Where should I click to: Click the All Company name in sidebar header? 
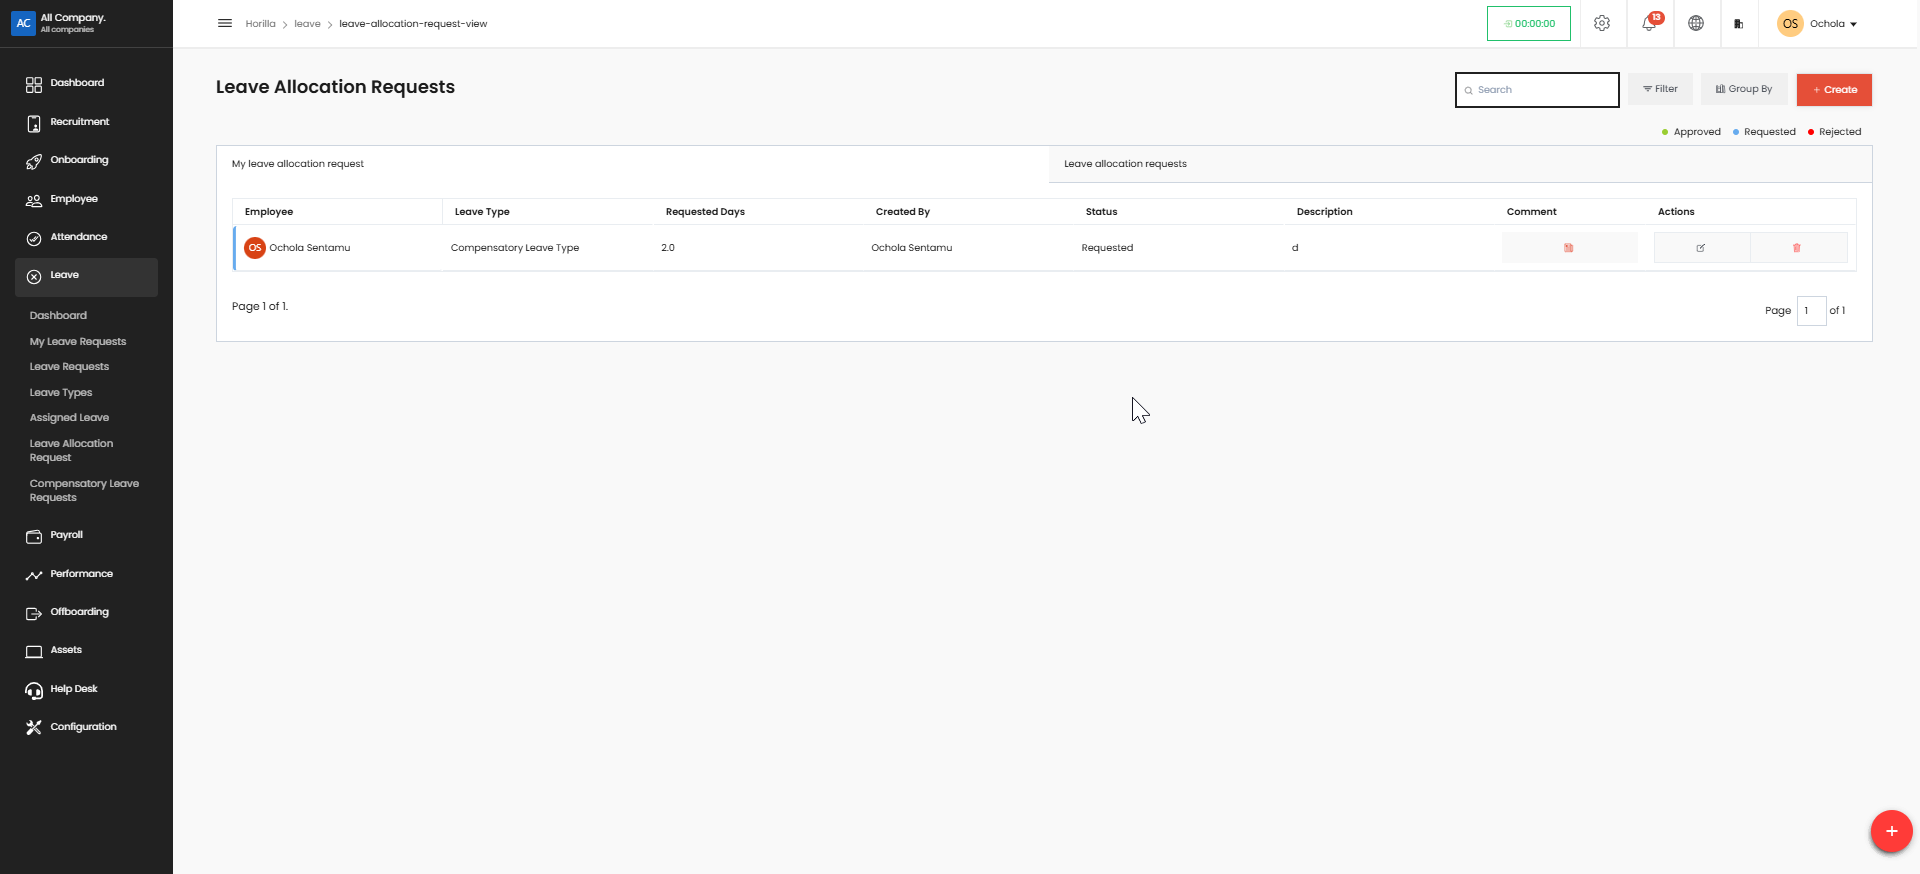(73, 18)
